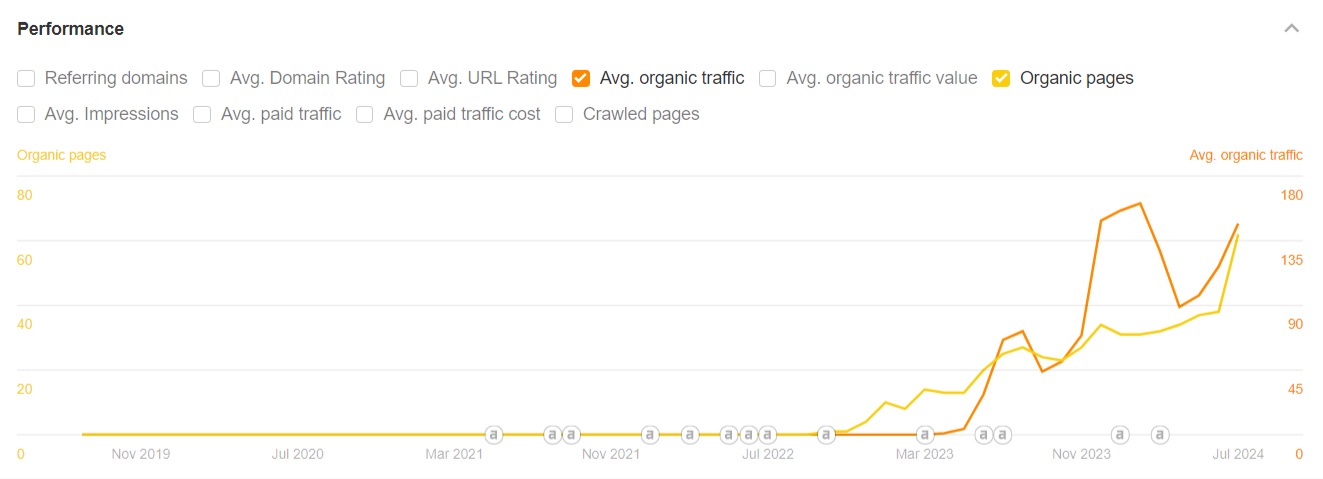Click the annotation marker directly above Jul 2022
The height and width of the screenshot is (479, 1323).
coord(767,435)
